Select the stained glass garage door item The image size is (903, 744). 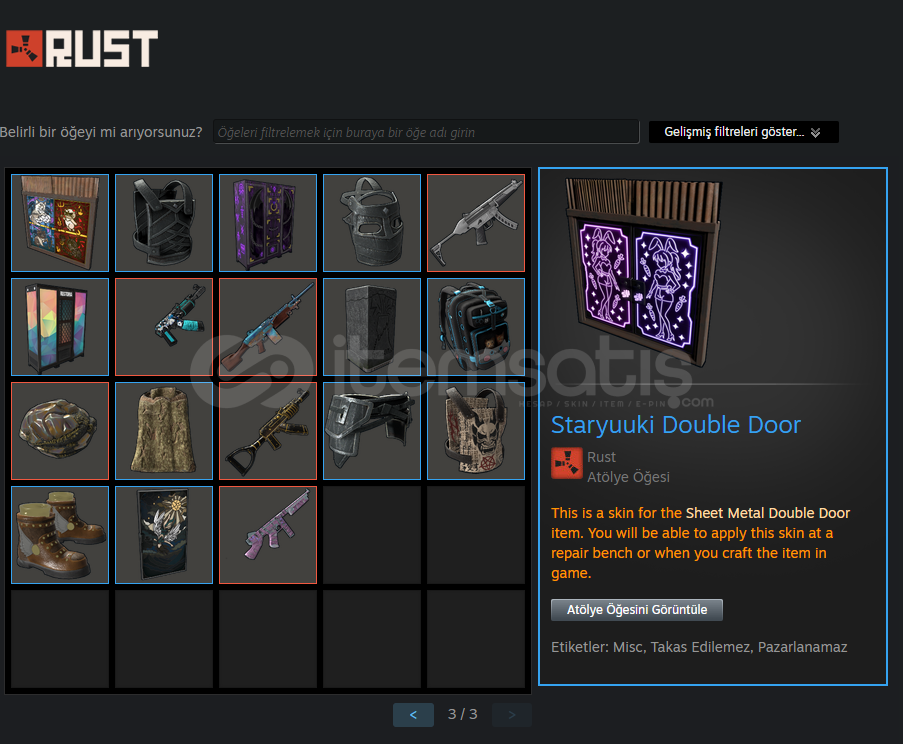click(x=60, y=223)
